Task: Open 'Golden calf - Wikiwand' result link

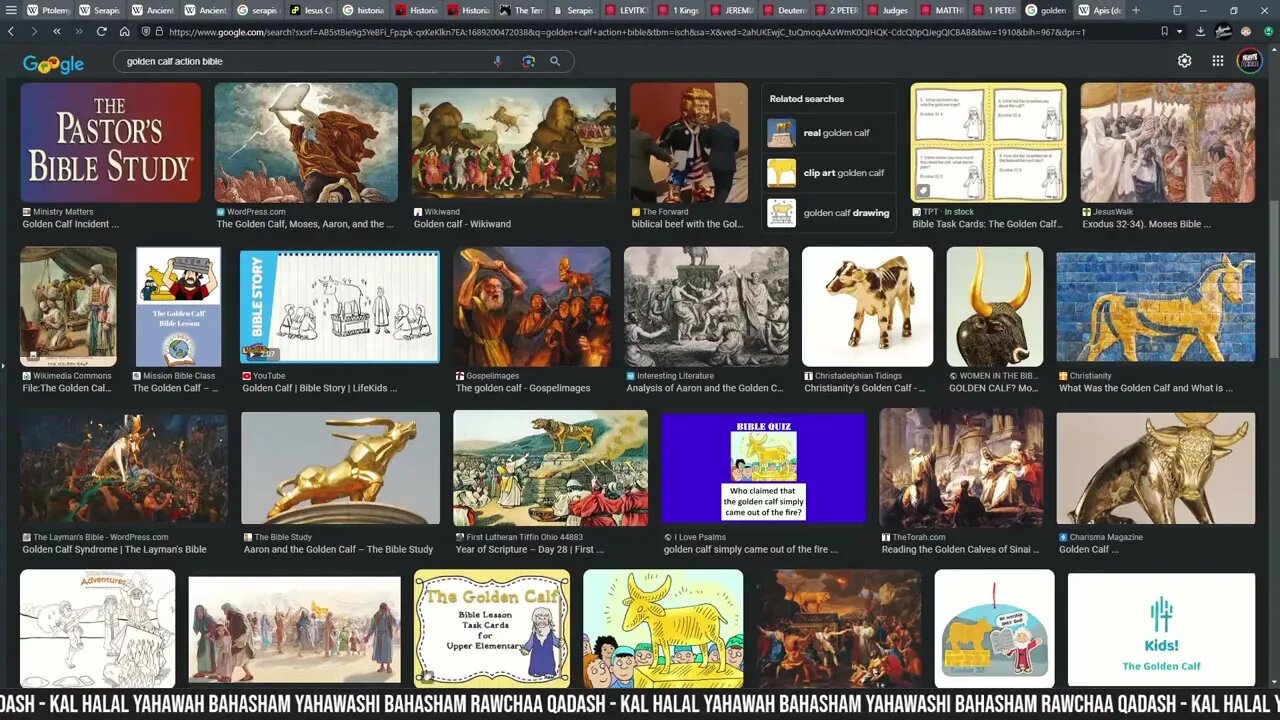Action: 462,224
